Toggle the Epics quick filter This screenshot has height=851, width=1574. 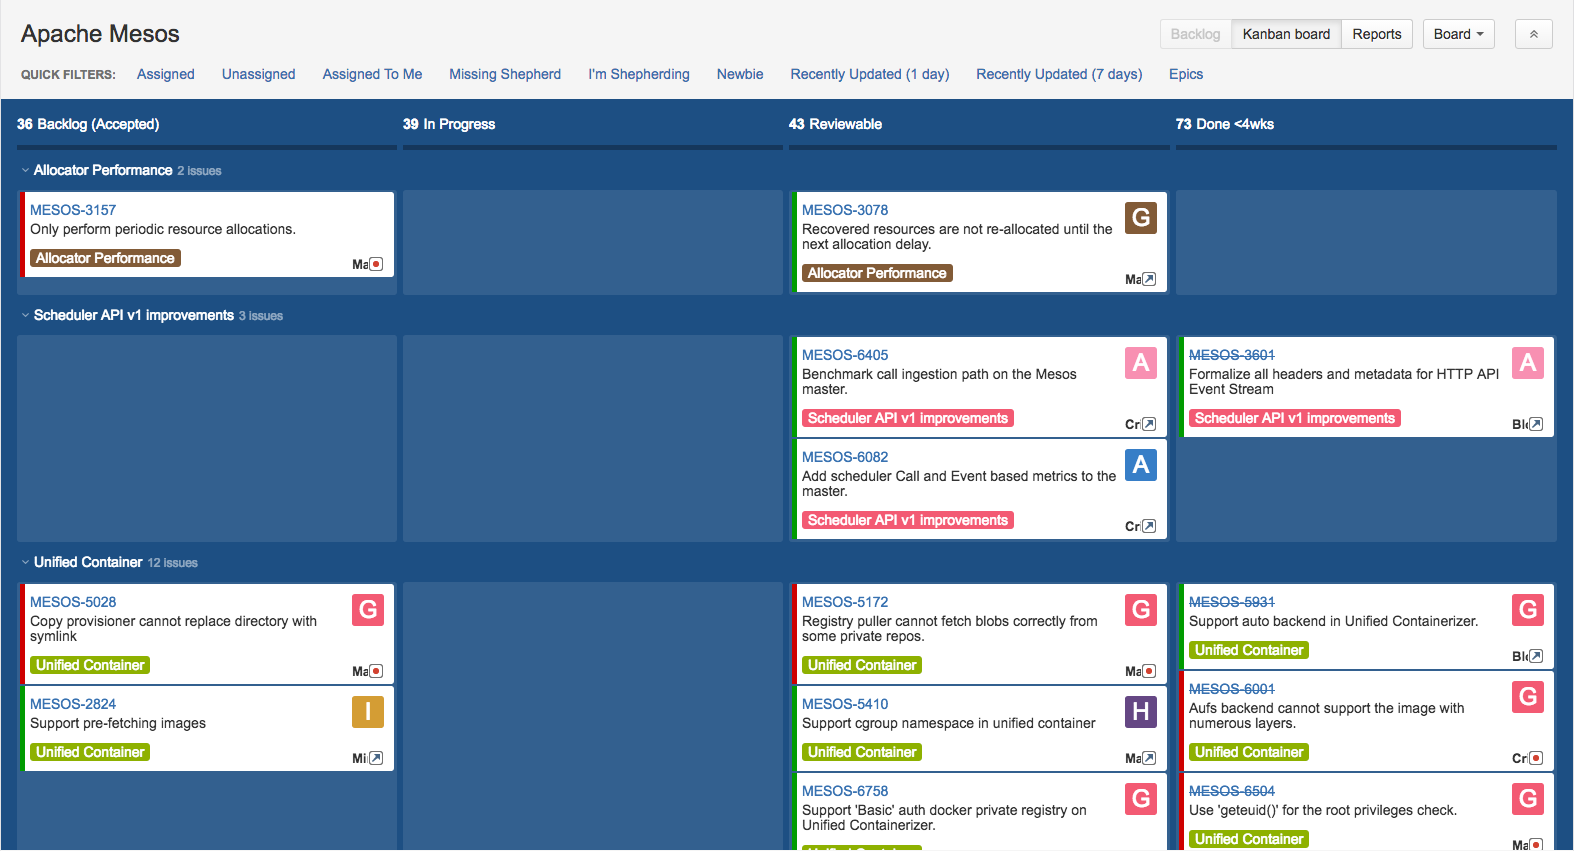pyautogui.click(x=1186, y=74)
